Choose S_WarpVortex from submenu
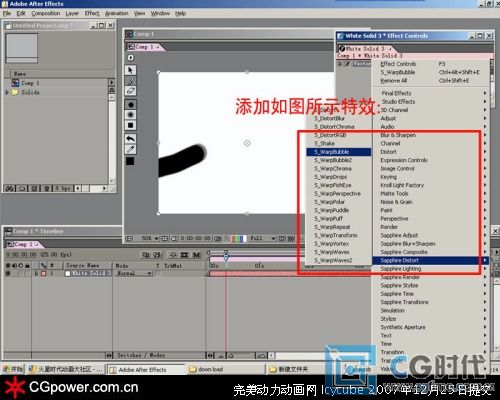Screen dimensions: 500x400 click(338, 244)
